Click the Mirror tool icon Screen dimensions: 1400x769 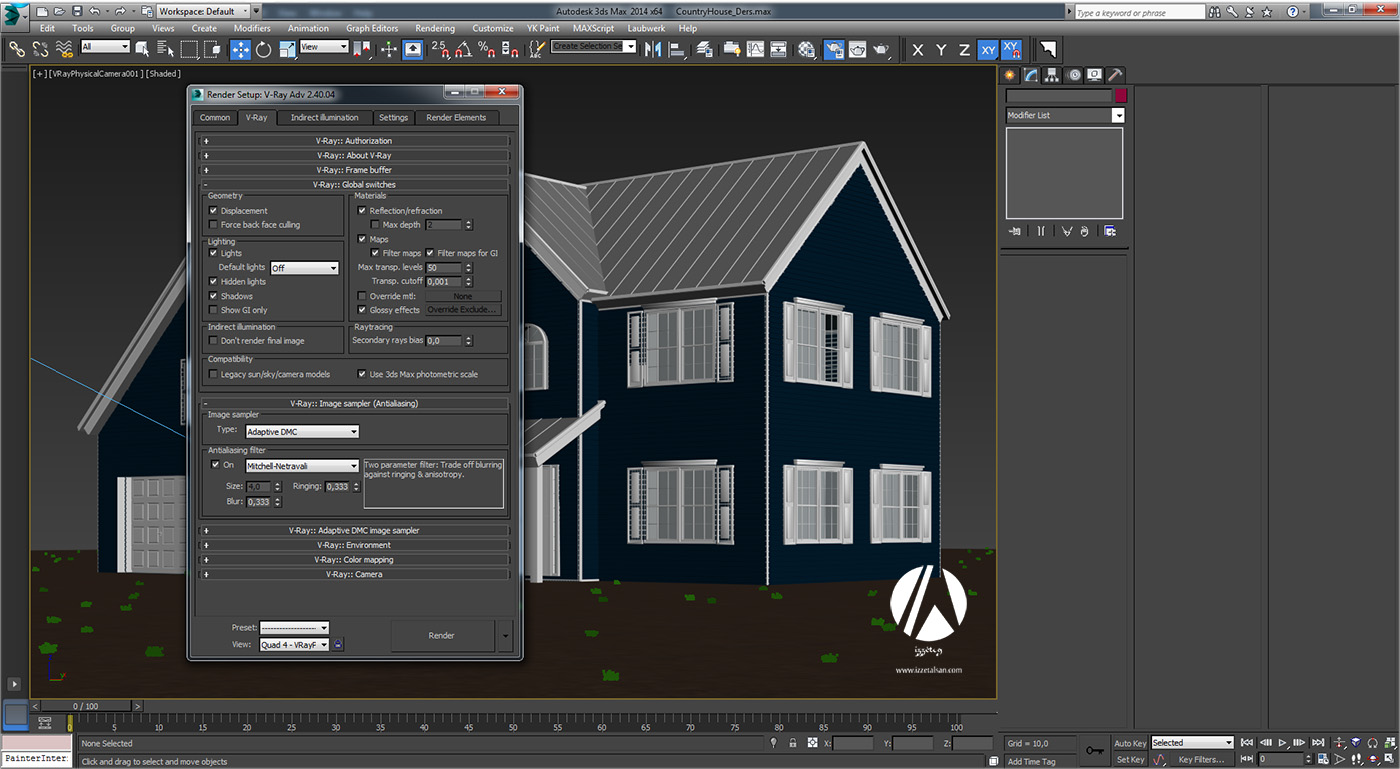point(651,49)
